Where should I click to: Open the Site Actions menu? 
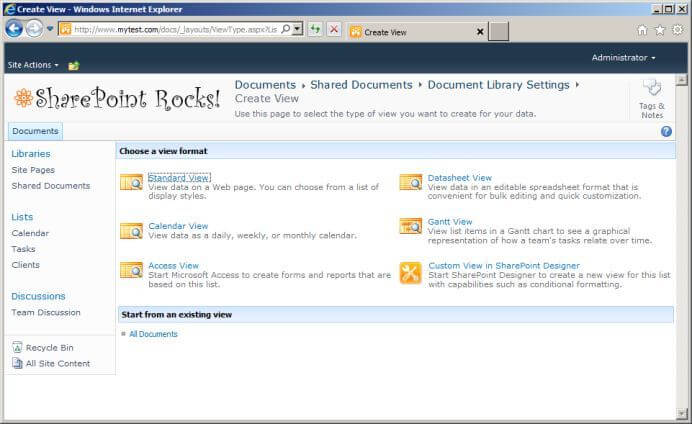click(33, 65)
